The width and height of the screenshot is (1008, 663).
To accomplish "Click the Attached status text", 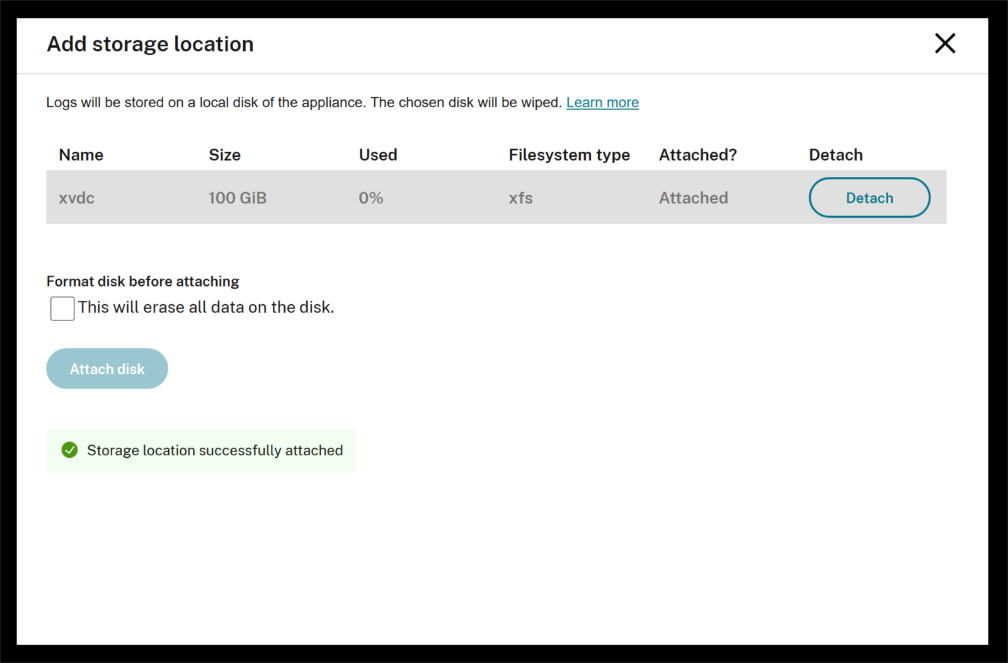I will pyautogui.click(x=693, y=198).
